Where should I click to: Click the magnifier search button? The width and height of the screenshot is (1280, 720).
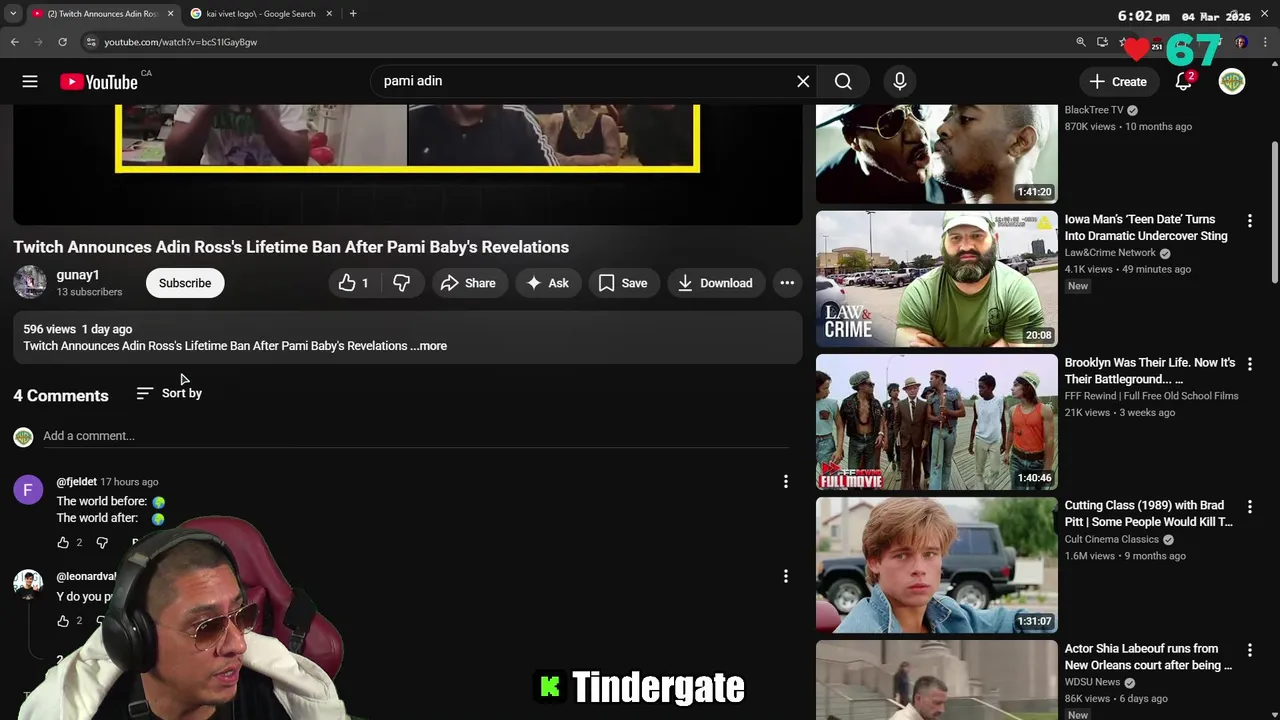[x=843, y=81]
